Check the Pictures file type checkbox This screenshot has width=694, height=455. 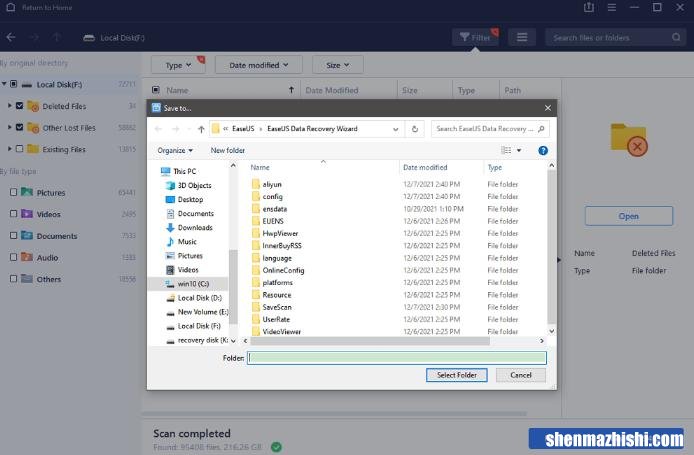[x=13, y=193]
